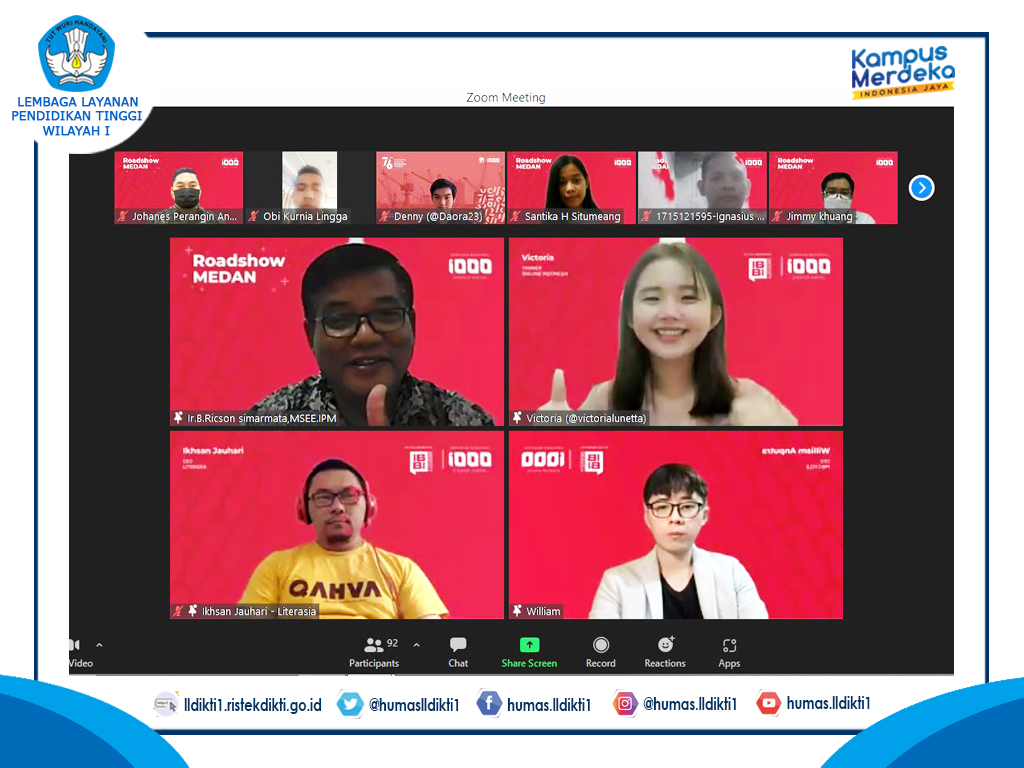Select 1715121595-Ignasius video thumbnail
The height and width of the screenshot is (768, 1024).
tap(703, 188)
